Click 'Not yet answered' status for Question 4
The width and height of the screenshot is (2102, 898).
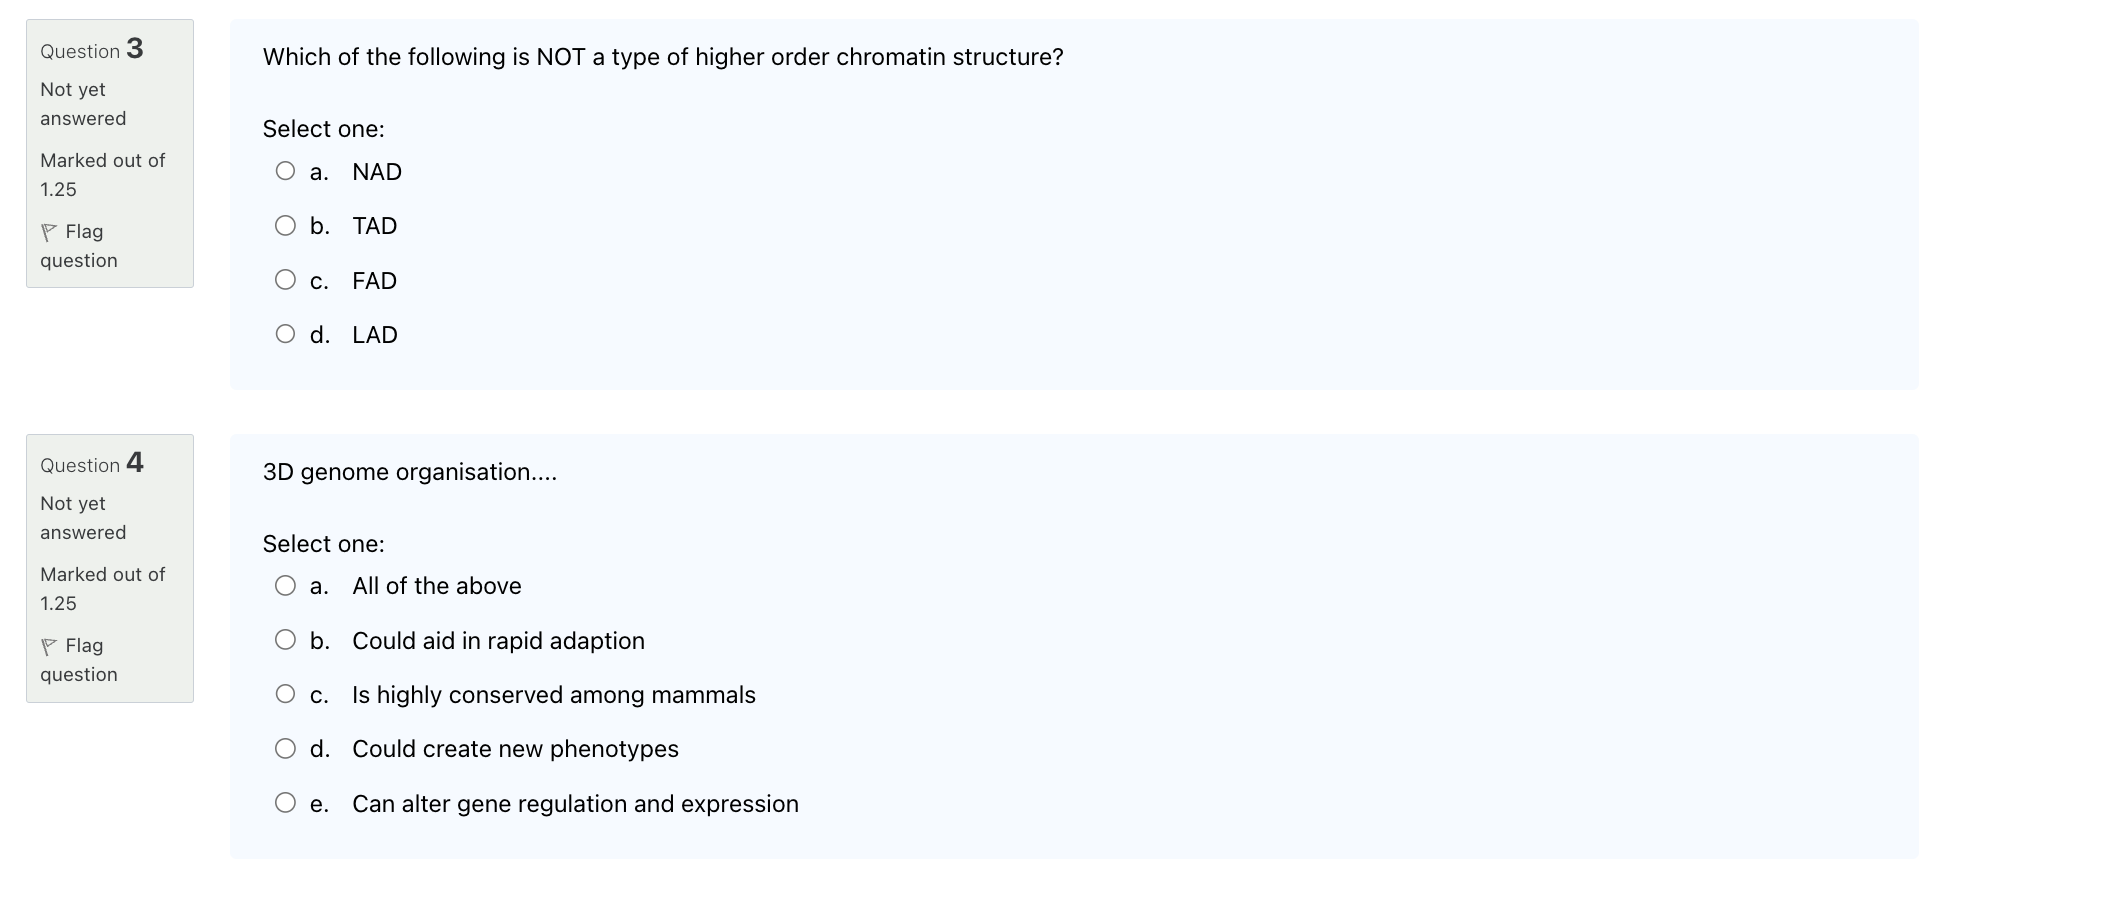click(82, 517)
